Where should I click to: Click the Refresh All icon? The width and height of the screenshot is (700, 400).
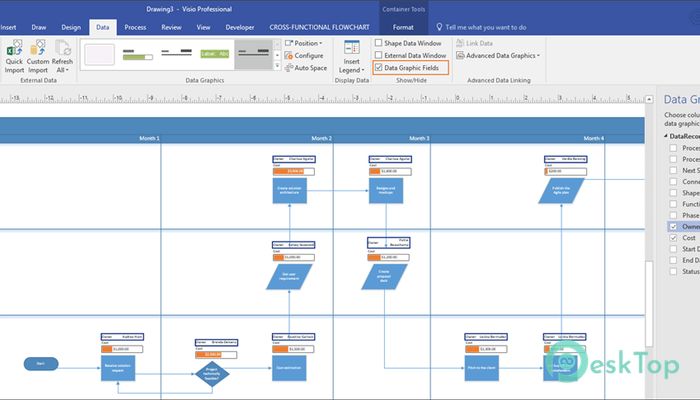click(x=62, y=48)
